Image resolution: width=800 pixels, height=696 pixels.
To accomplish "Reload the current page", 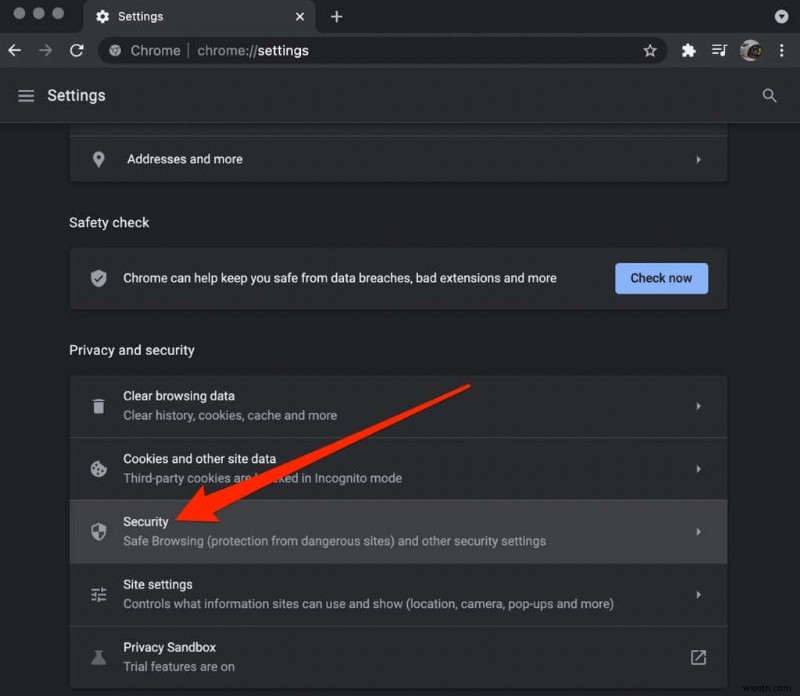I will 77,50.
